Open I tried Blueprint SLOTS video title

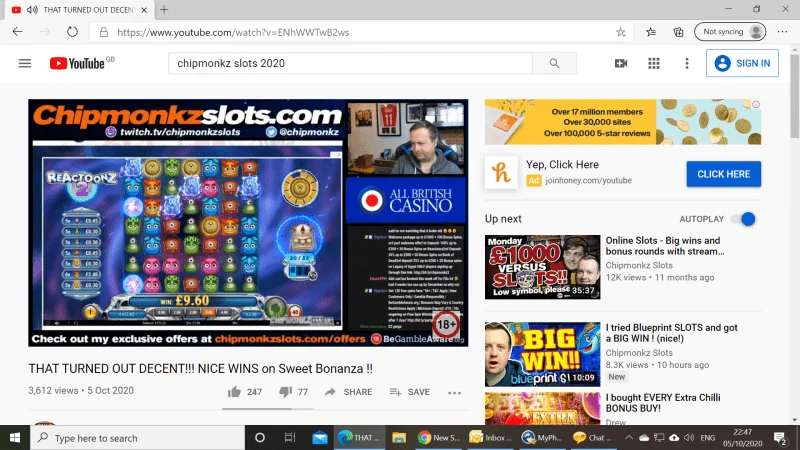pos(671,333)
